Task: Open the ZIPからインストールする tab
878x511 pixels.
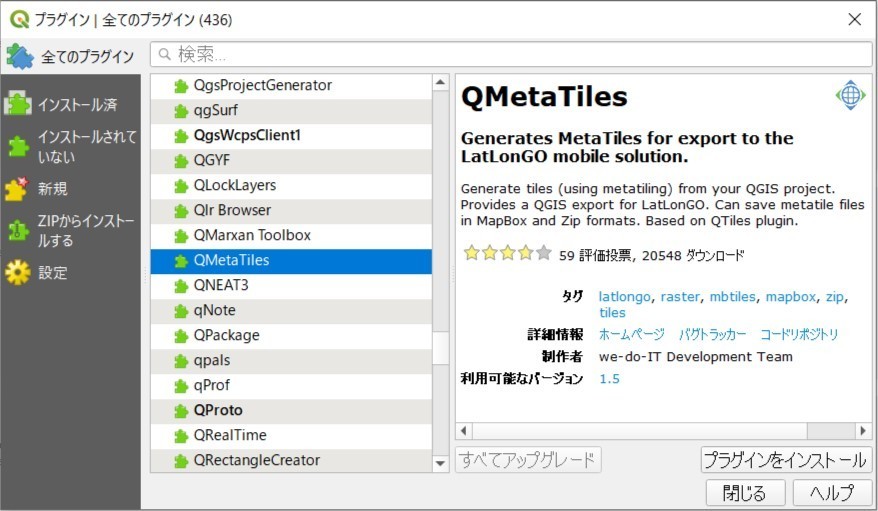Action: point(71,231)
